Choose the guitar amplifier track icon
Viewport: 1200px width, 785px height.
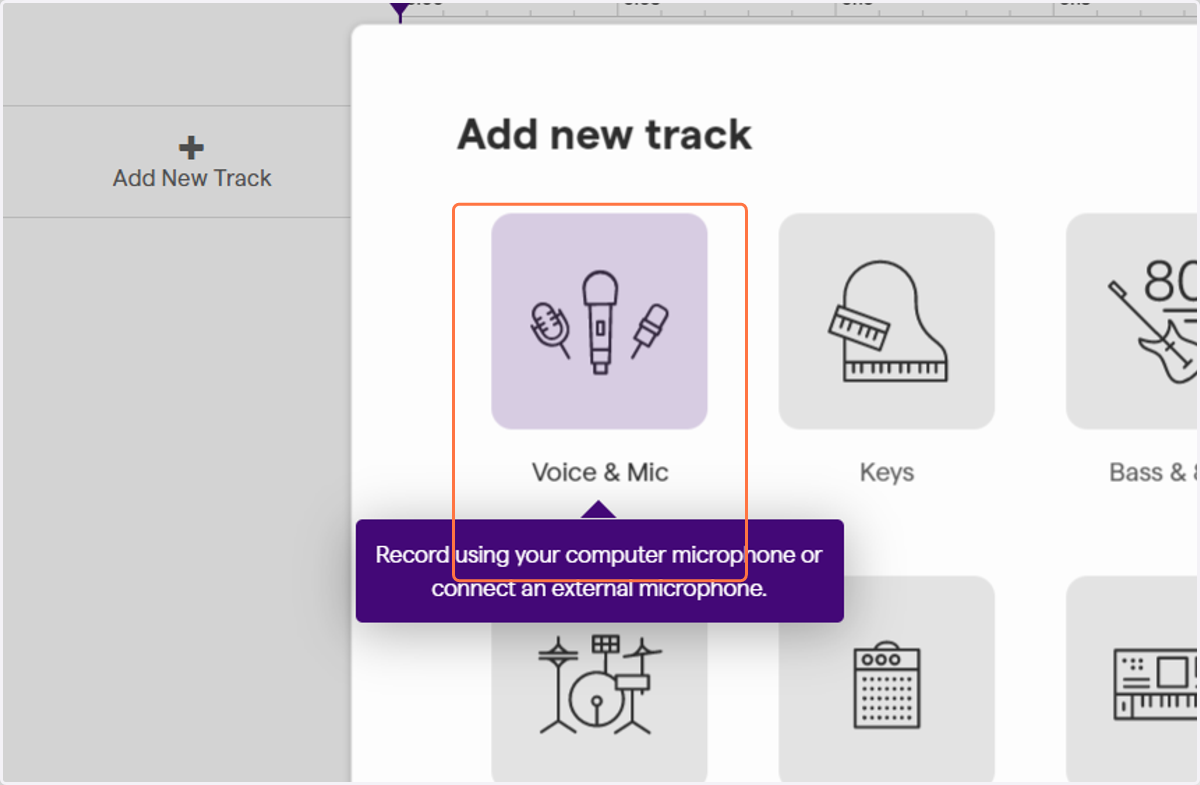click(886, 680)
